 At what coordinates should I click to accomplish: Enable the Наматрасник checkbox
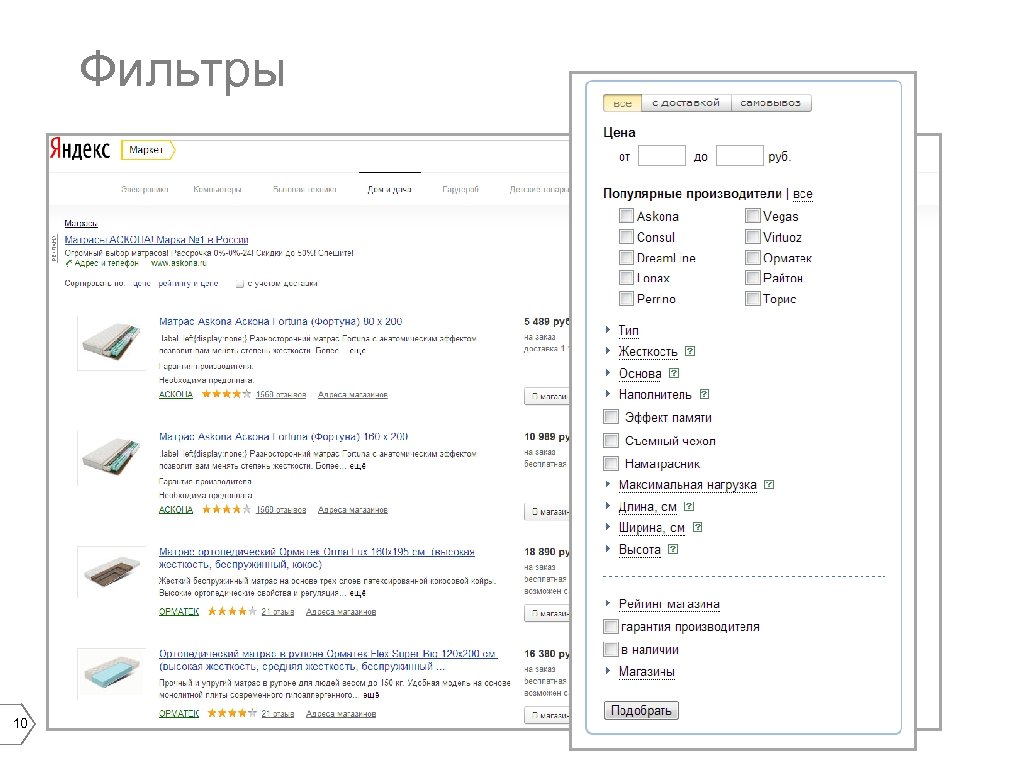tap(611, 463)
